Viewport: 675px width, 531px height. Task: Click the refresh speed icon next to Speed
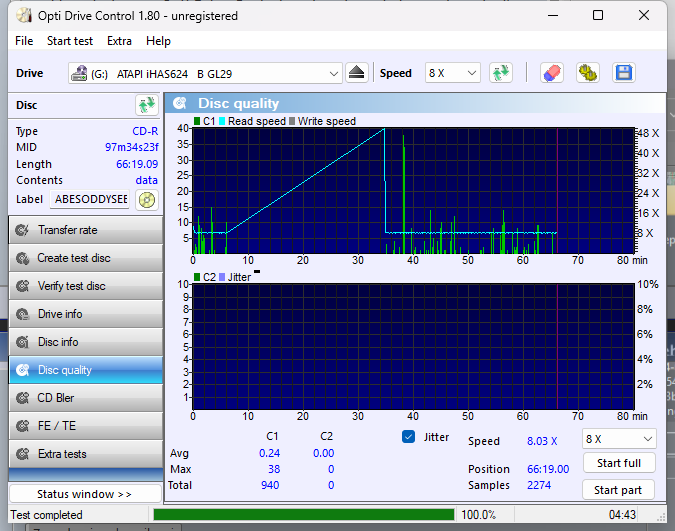tap(500, 73)
